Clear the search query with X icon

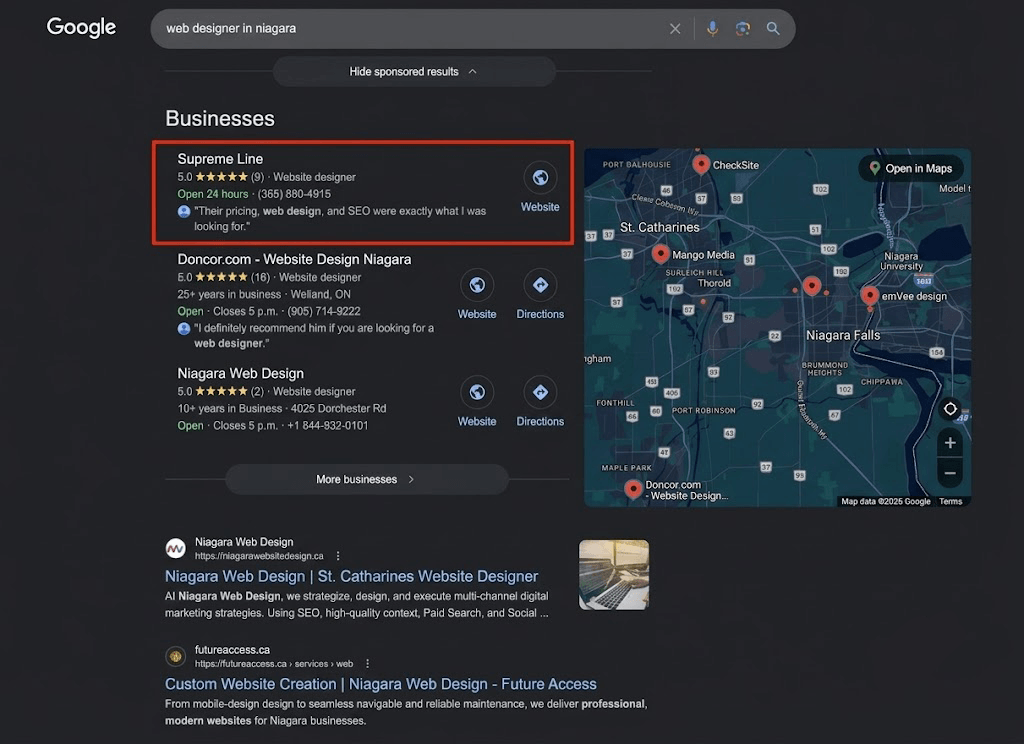tap(675, 29)
